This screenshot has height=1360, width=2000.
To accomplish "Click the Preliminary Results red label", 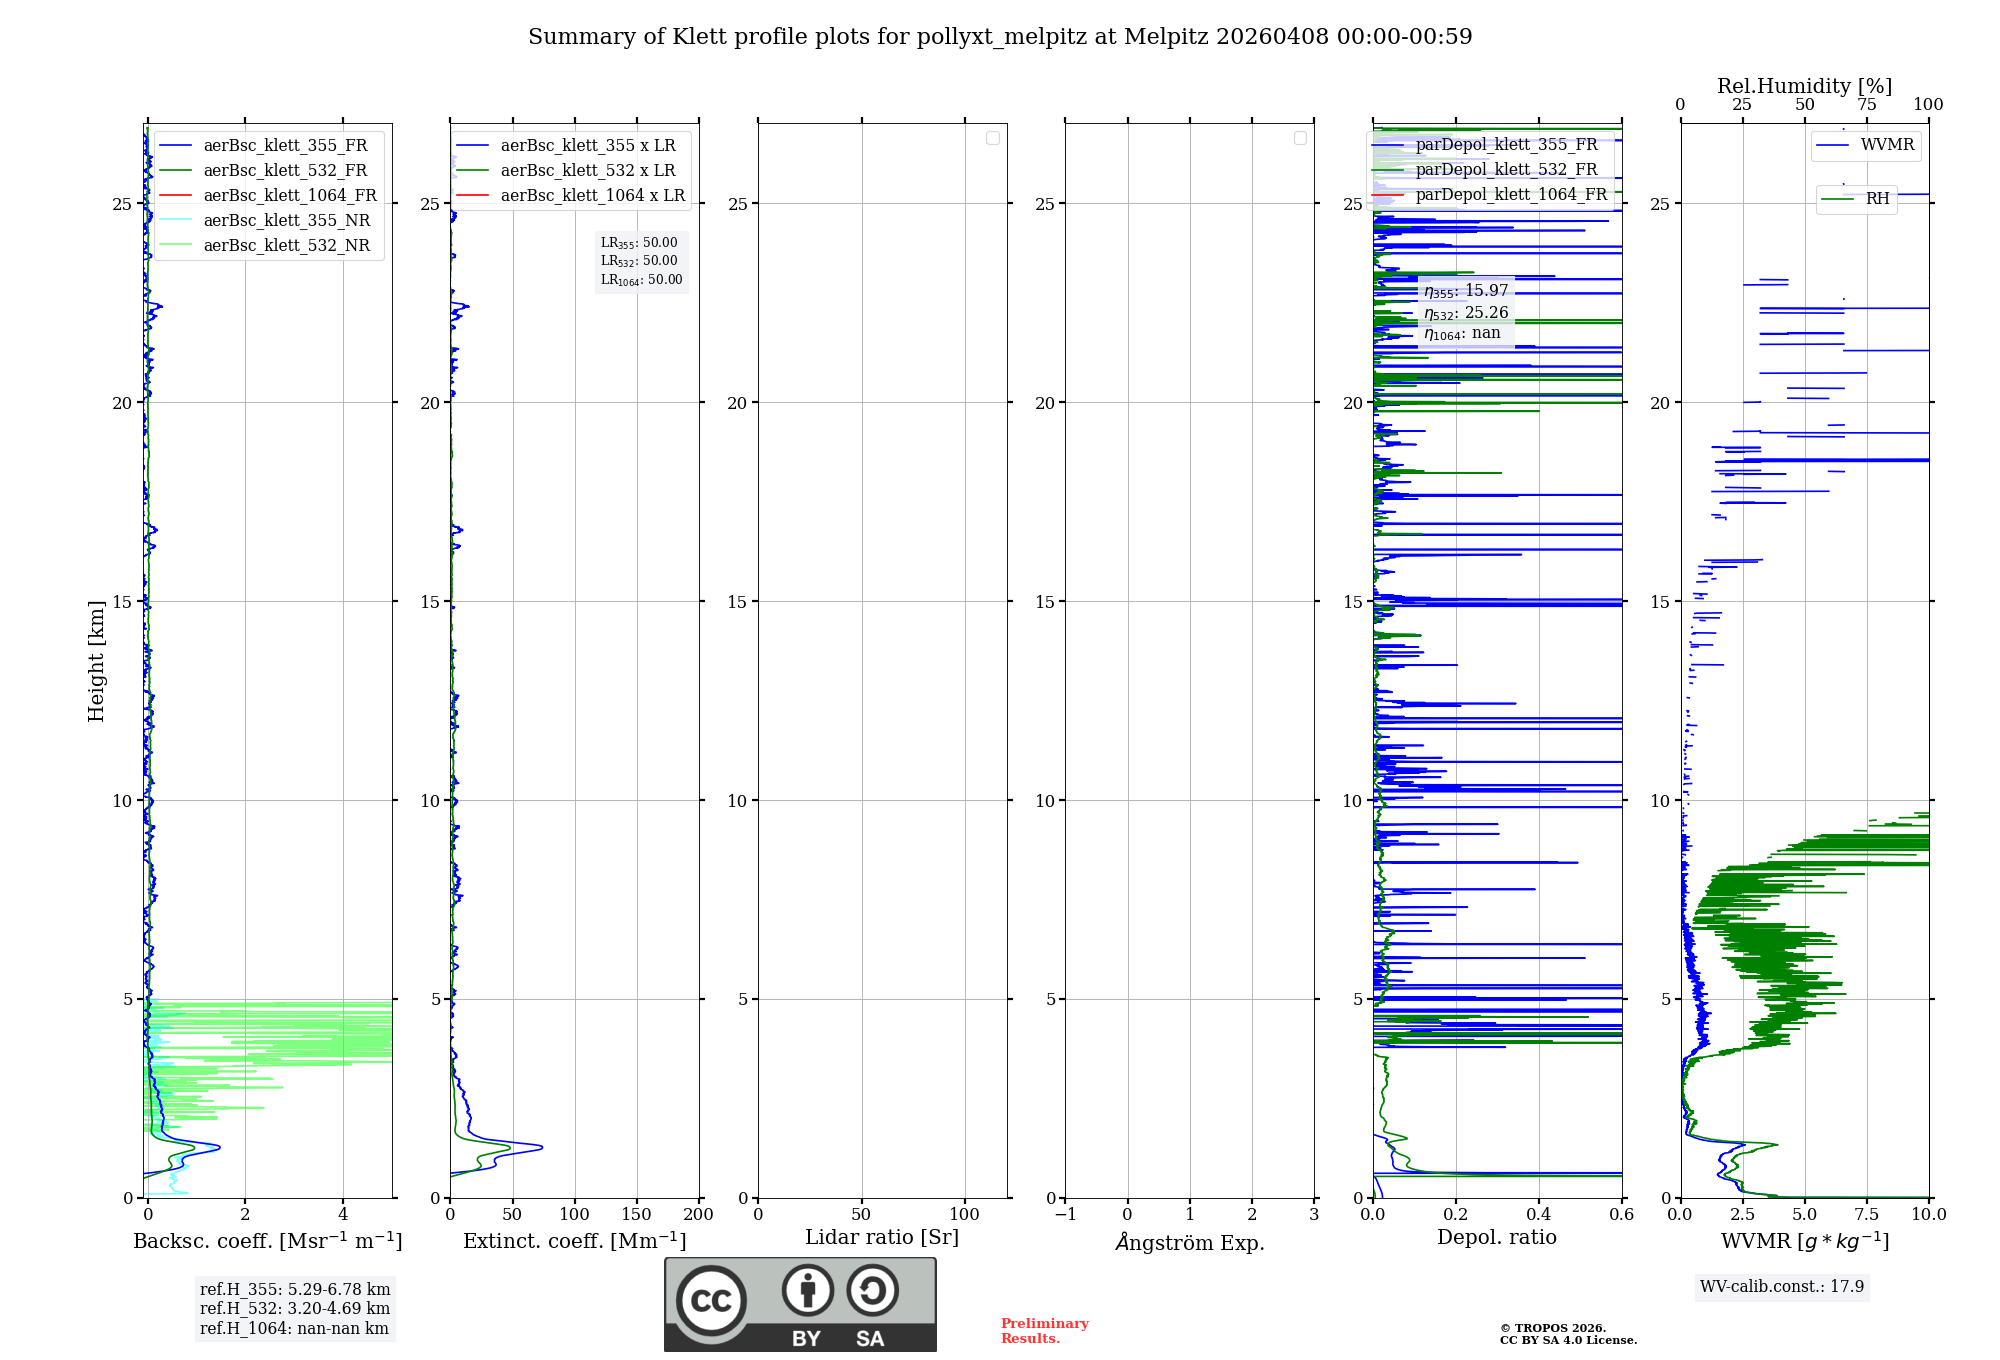I will point(1044,1330).
